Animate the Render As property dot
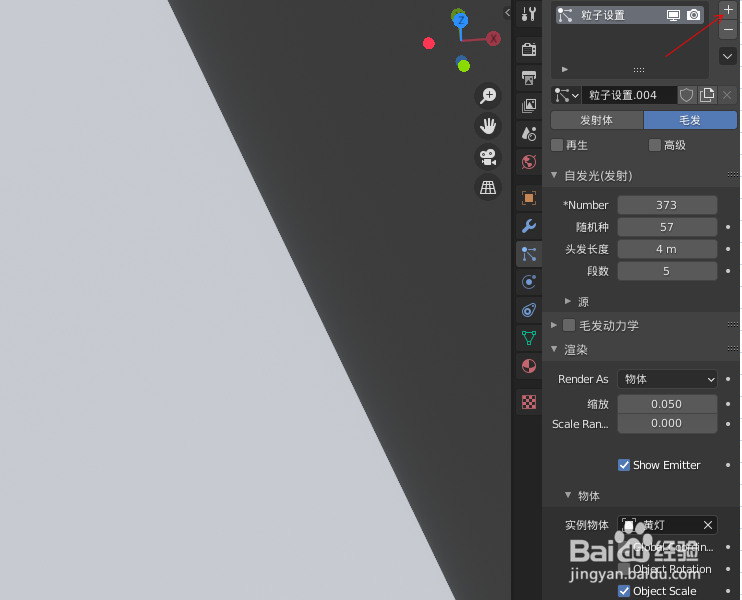742x600 pixels. (x=728, y=379)
